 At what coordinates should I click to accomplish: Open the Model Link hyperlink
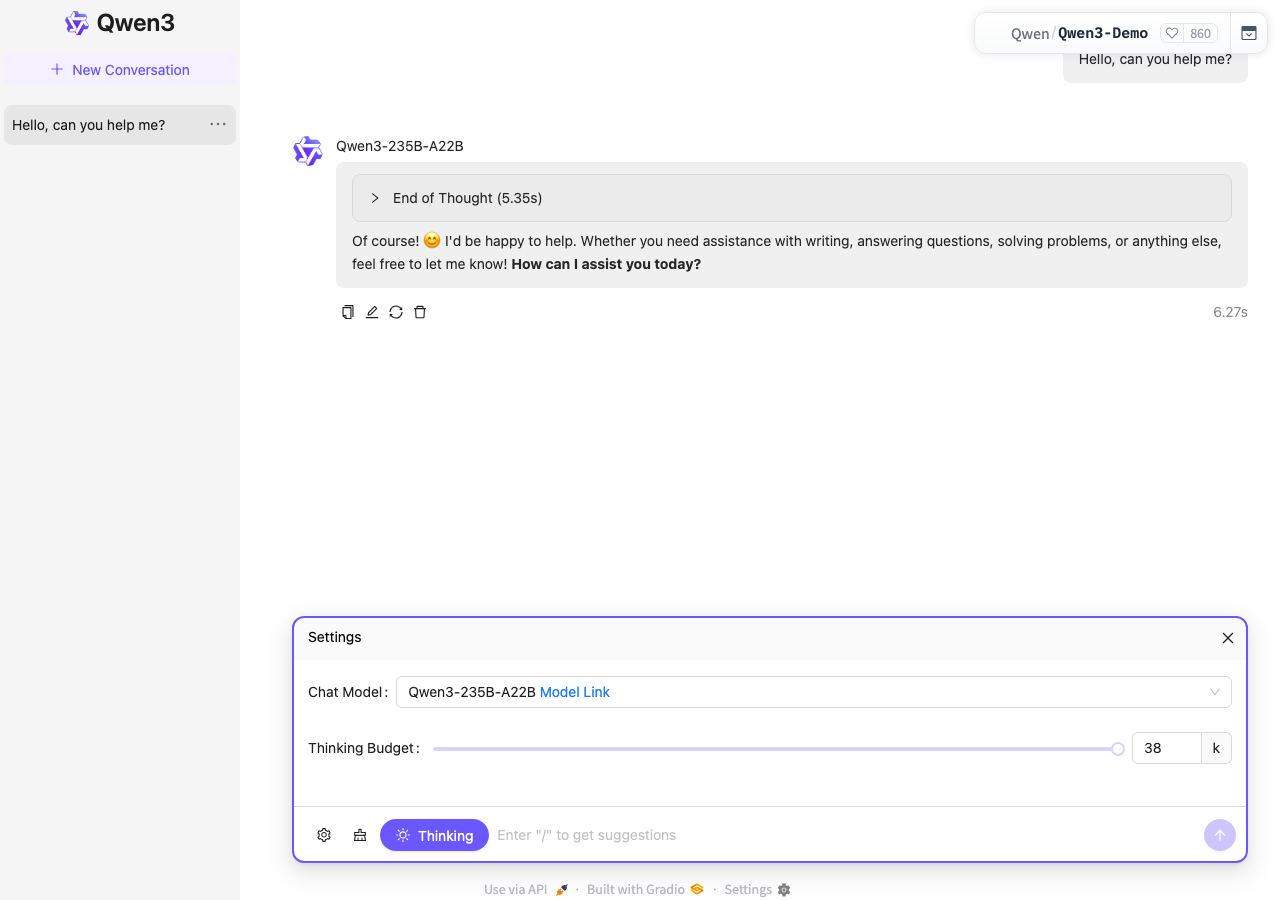click(x=575, y=692)
